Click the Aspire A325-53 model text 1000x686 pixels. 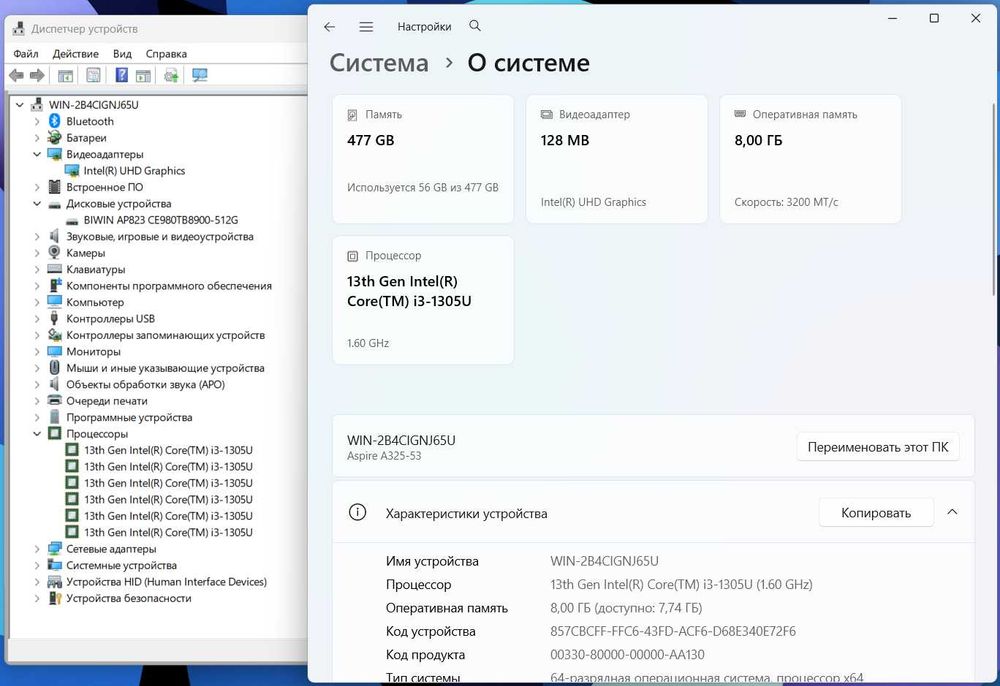click(384, 456)
